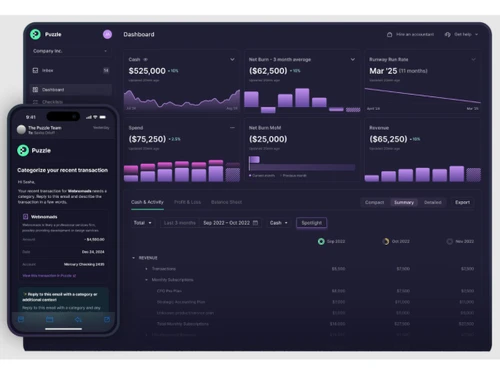Switch to the Profit & Loss tab
This screenshot has height=375, width=500.
(187, 202)
